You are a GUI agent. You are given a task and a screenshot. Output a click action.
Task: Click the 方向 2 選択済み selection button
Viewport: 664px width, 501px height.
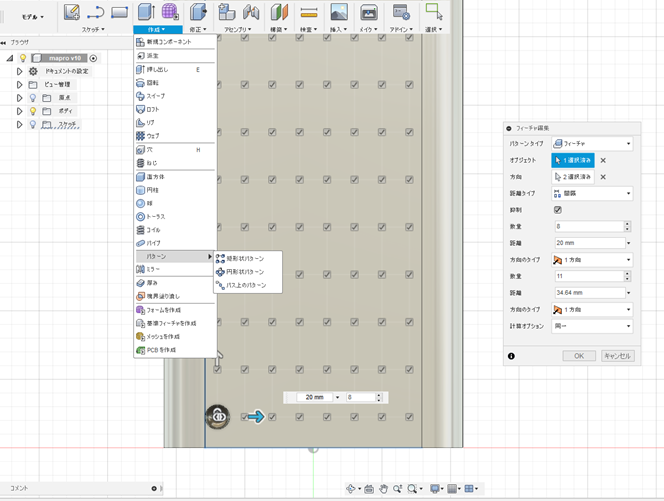point(573,177)
